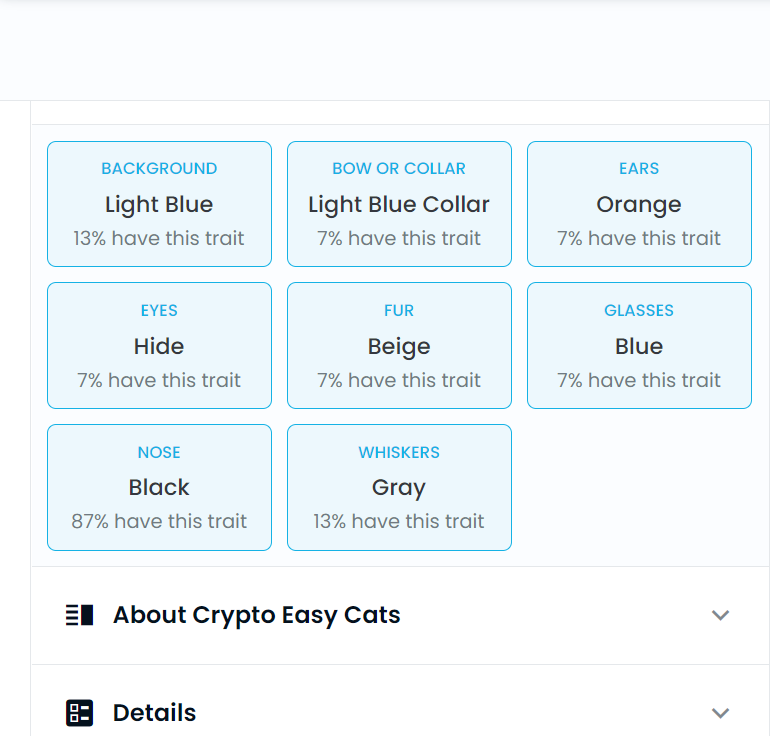Click the 'Orange' ears value text
This screenshot has height=736, width=770.
639,205
